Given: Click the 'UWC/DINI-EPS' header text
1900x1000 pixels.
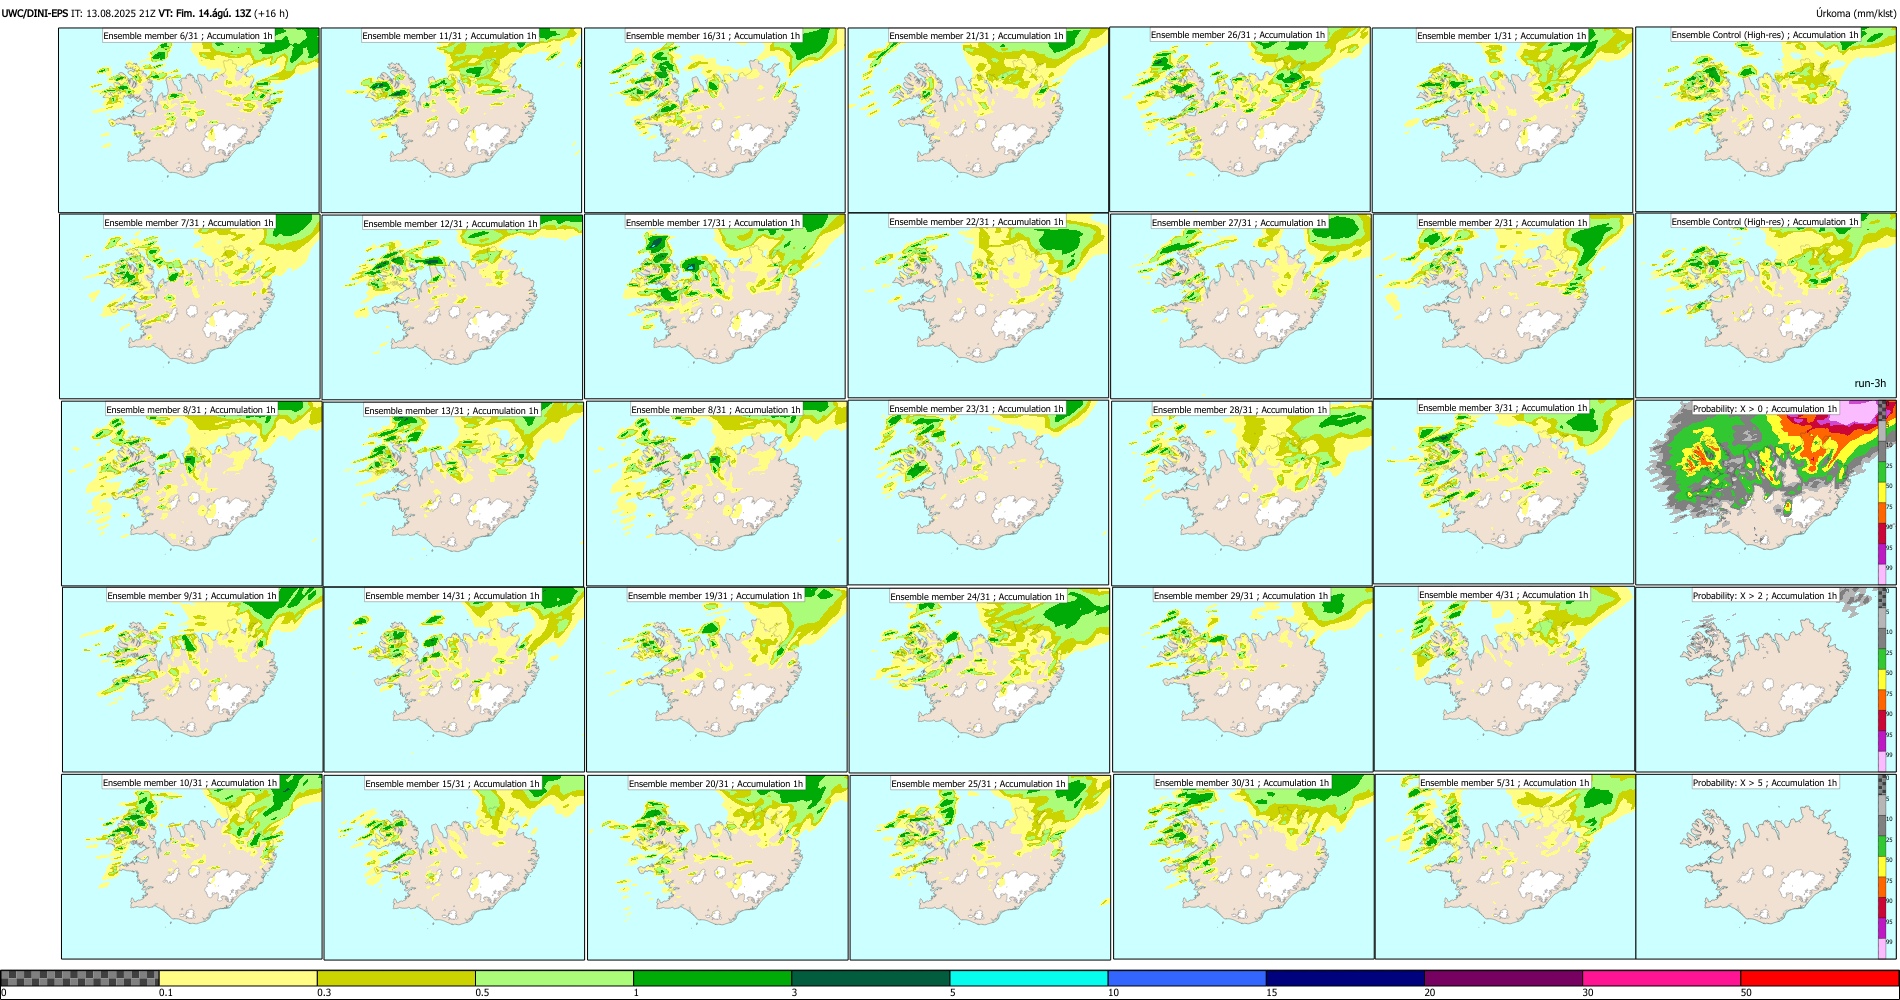Looking at the screenshot, I should (35, 13).
